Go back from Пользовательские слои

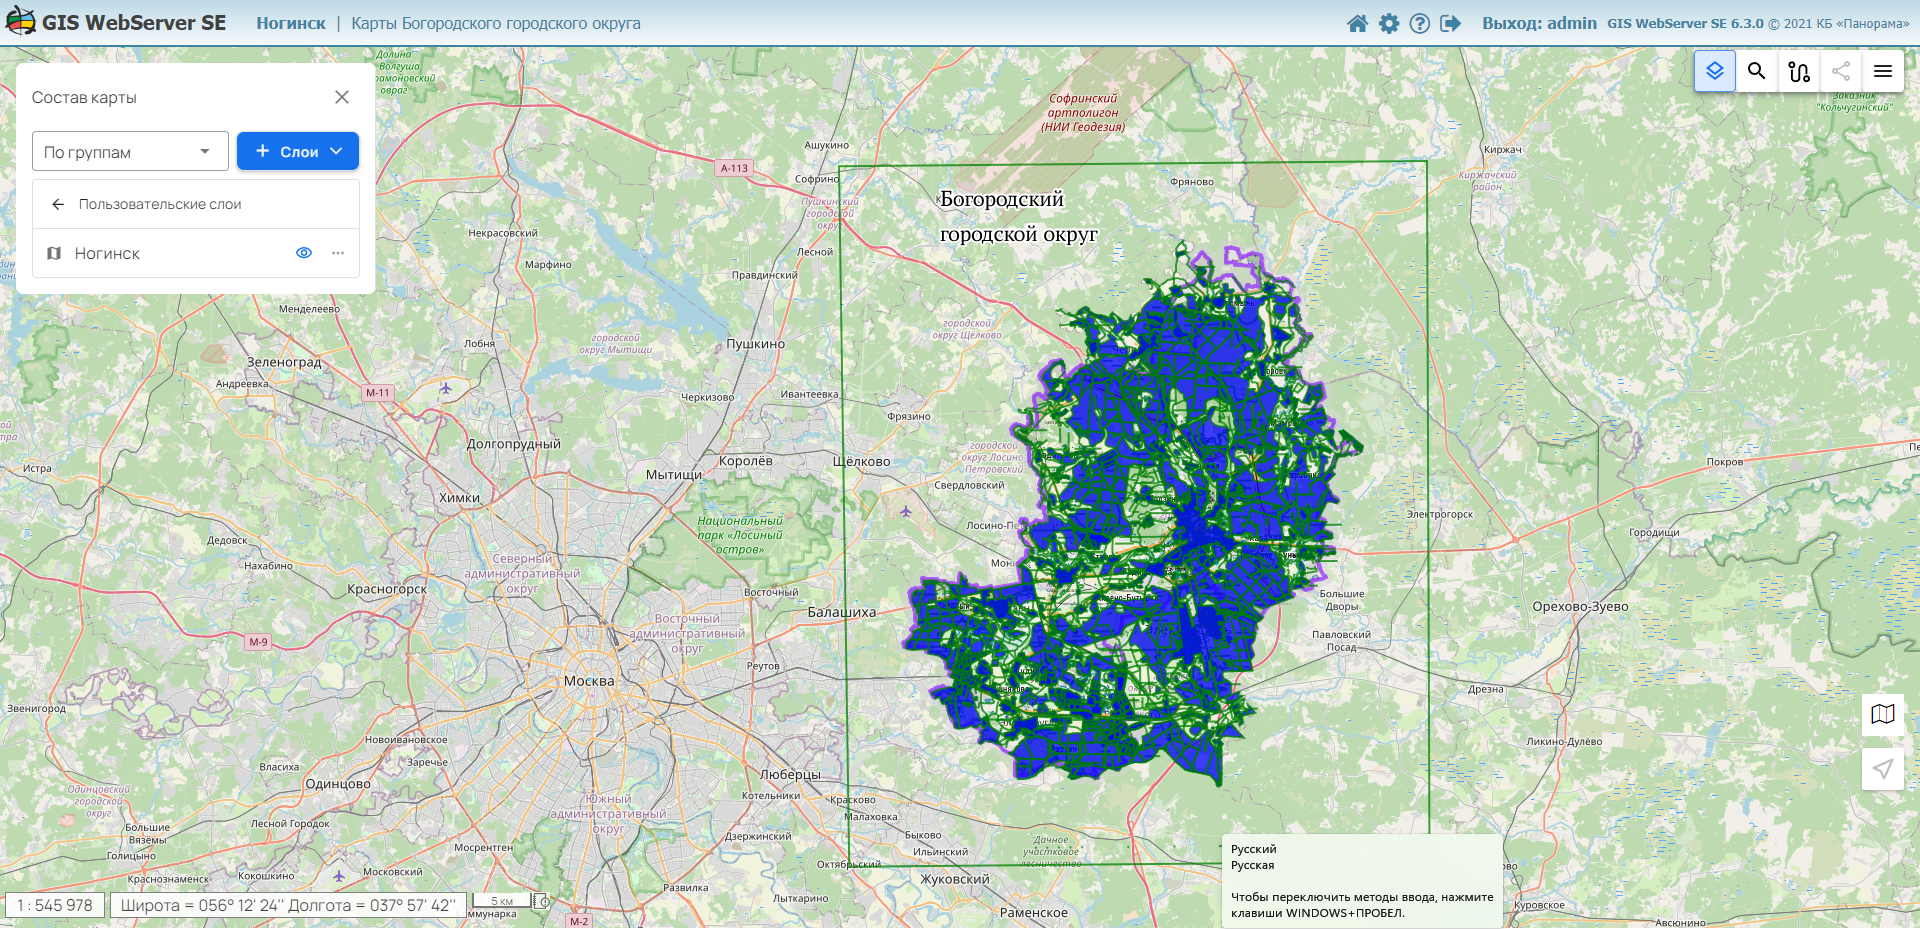(x=58, y=204)
